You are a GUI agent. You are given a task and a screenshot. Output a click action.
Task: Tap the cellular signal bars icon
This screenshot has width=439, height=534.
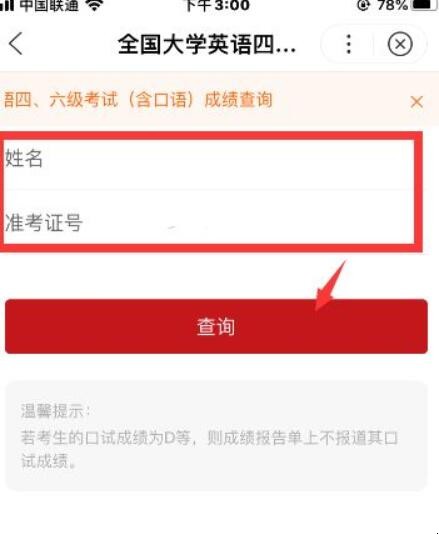[7, 4]
